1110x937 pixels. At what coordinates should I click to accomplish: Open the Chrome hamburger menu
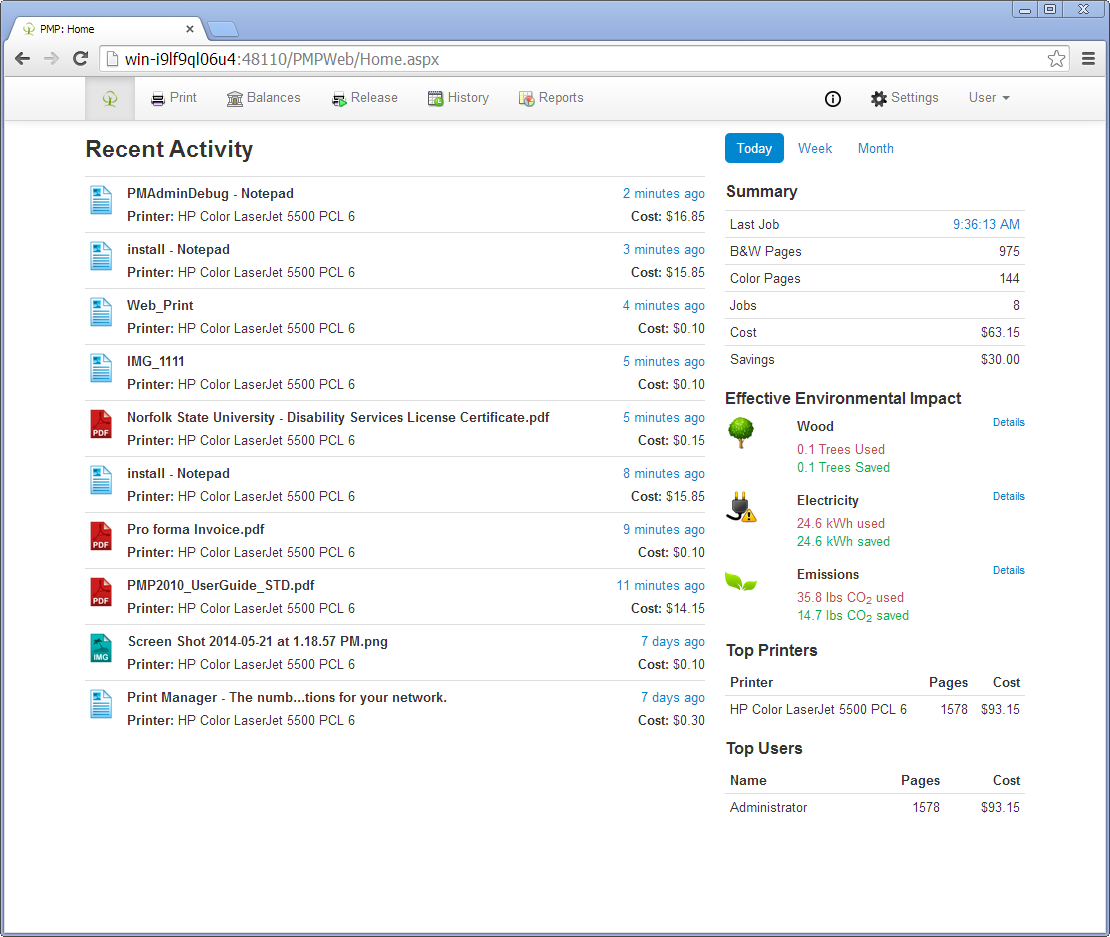(x=1089, y=59)
